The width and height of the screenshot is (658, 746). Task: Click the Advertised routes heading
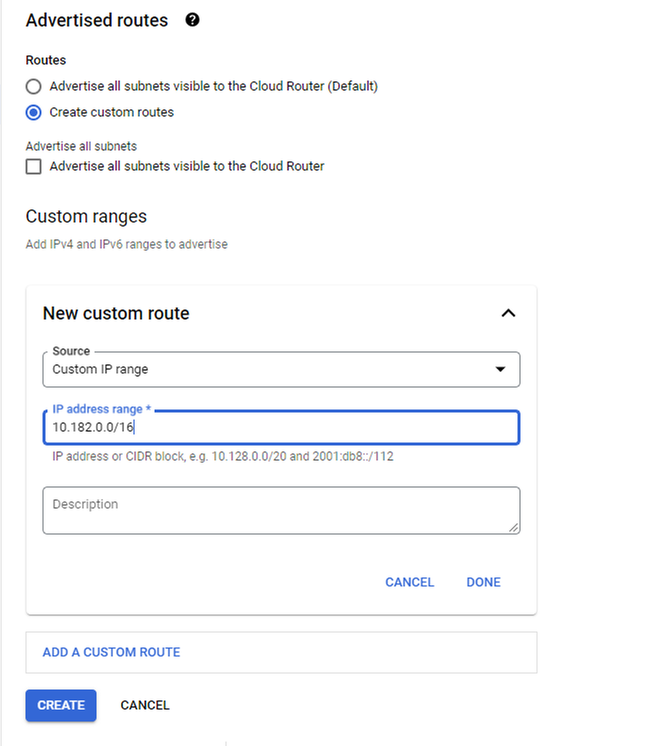97,20
